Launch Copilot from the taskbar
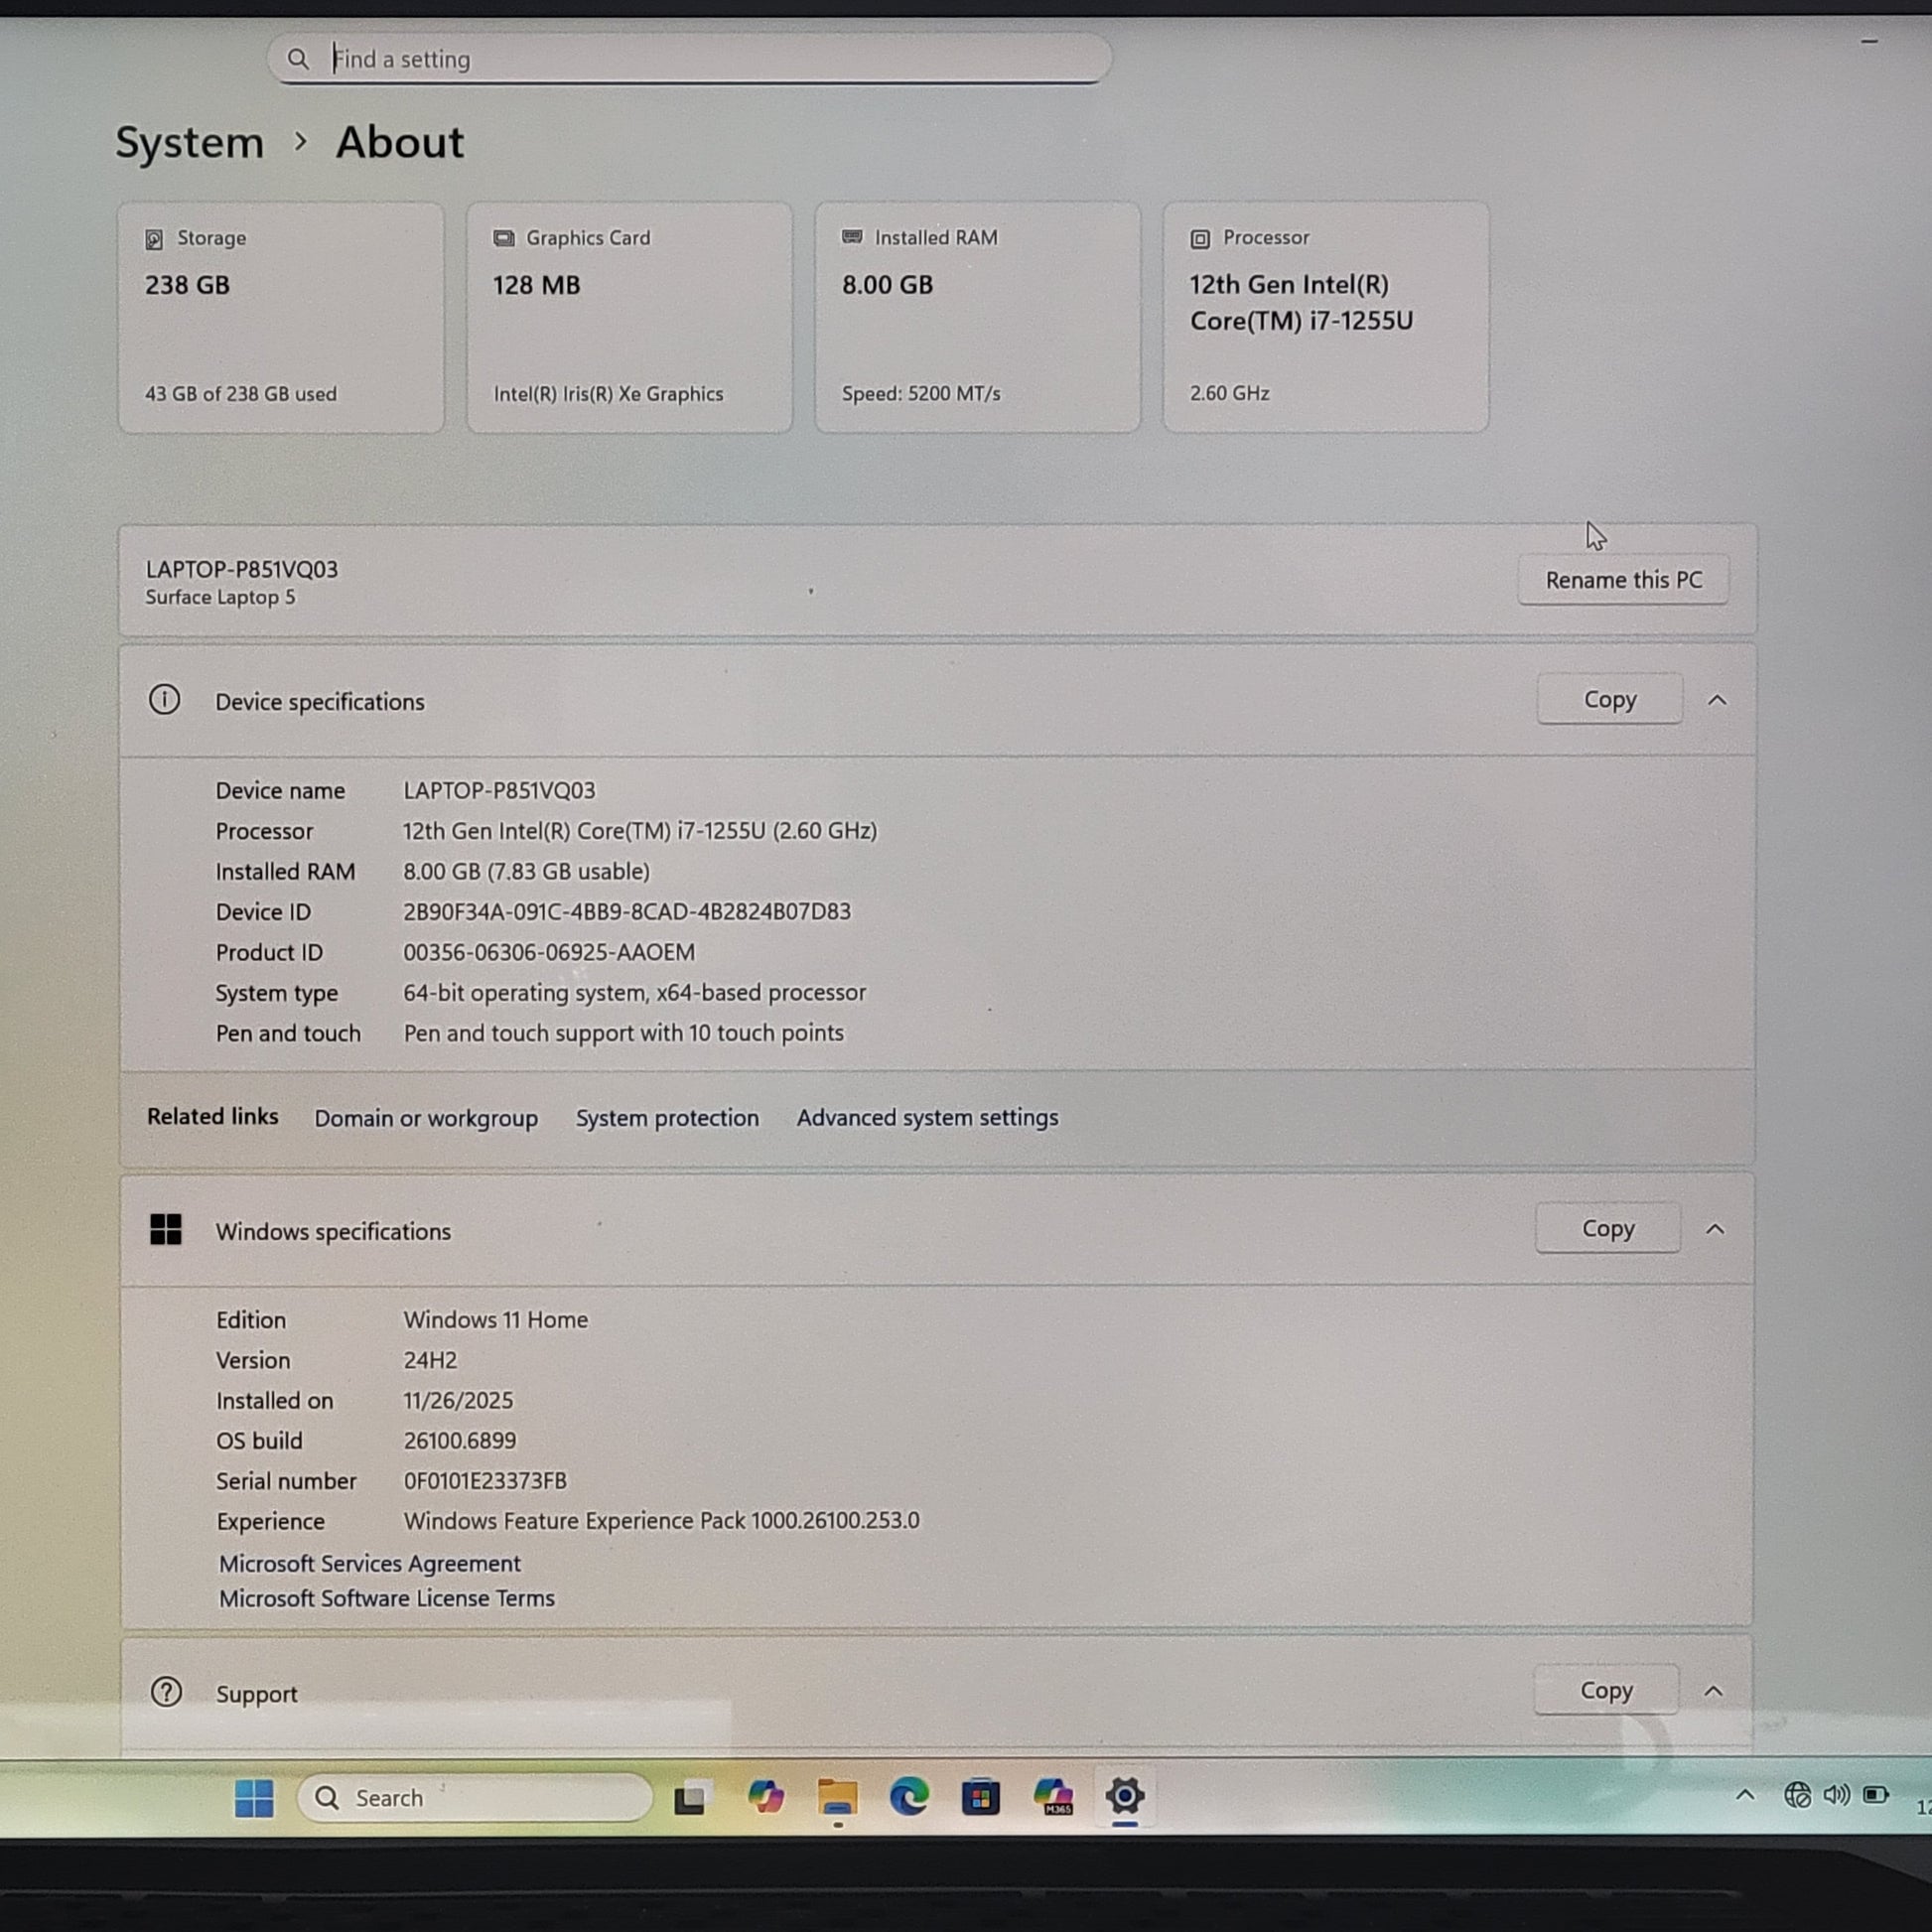Image resolution: width=1932 pixels, height=1932 pixels. tap(766, 1797)
